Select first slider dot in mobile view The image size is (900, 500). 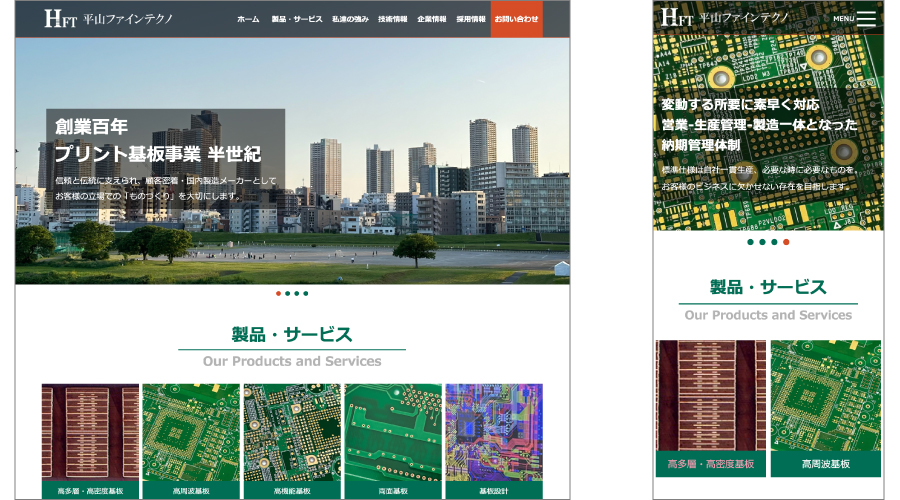coord(750,242)
